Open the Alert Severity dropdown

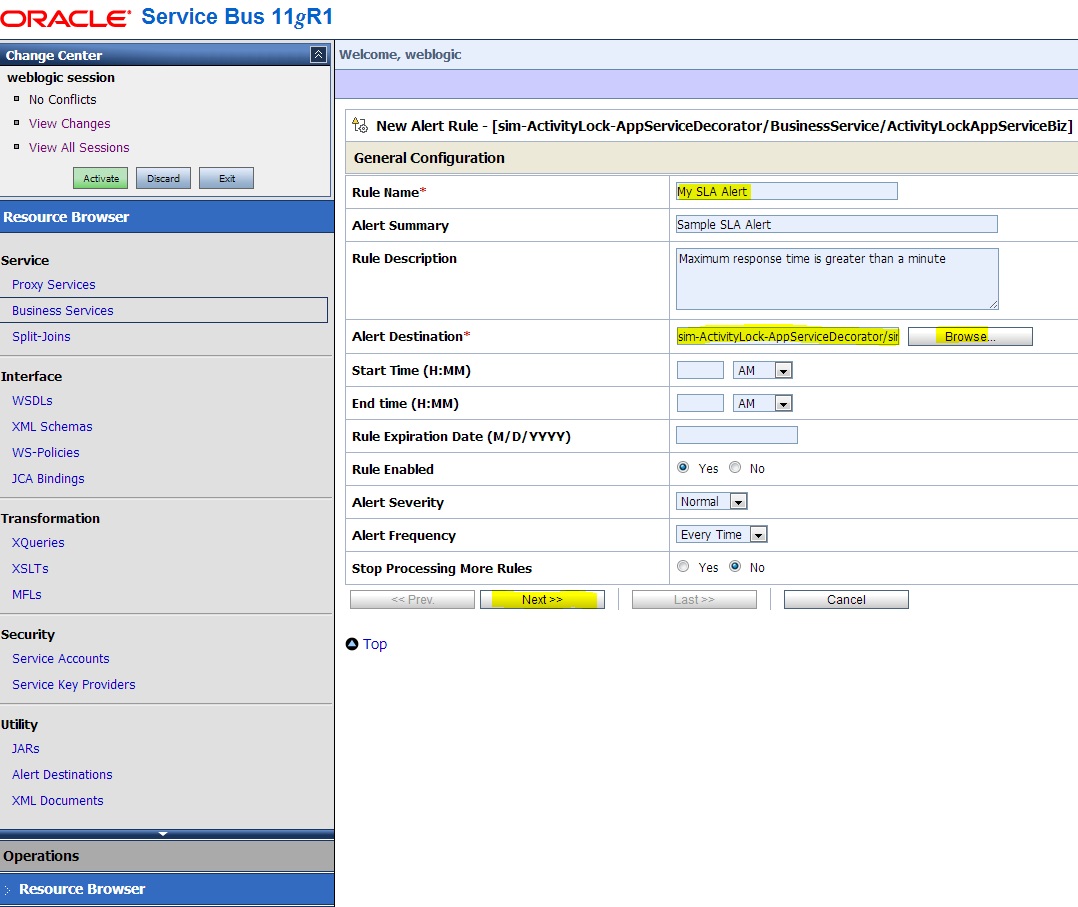pyautogui.click(x=712, y=501)
